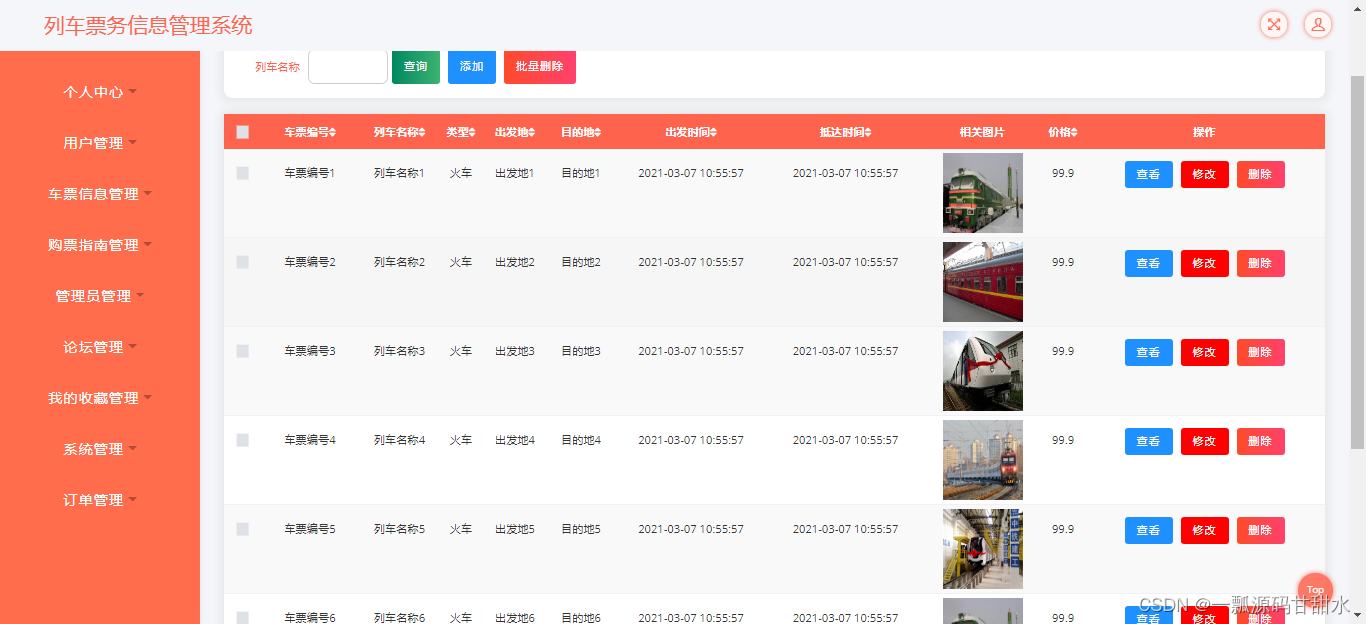The image size is (1366, 624).
Task: Click the 添加 add button
Action: click(x=472, y=67)
